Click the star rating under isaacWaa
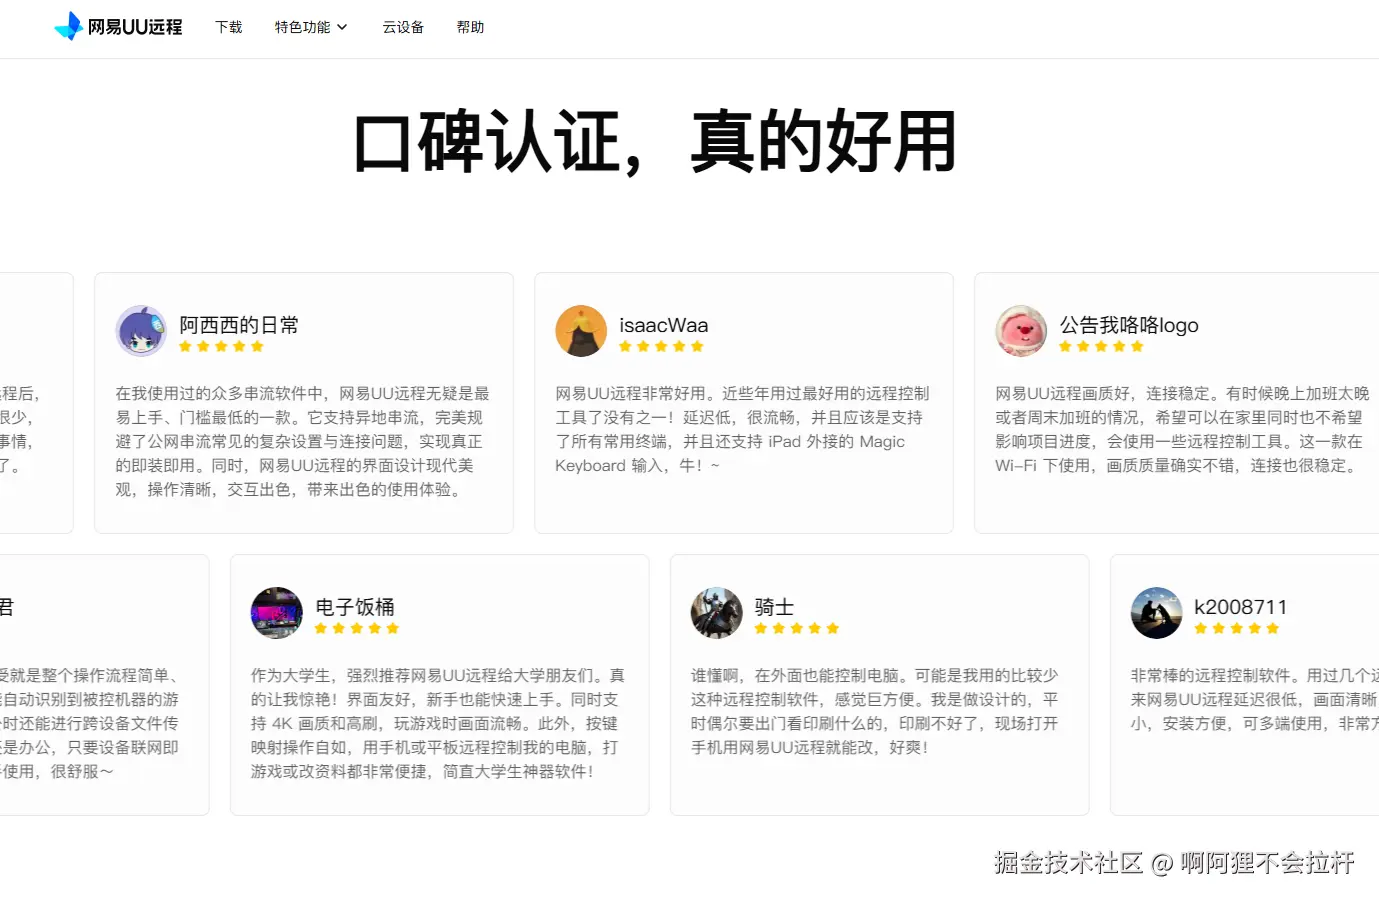Image resolution: width=1379 pixels, height=901 pixels. (661, 346)
